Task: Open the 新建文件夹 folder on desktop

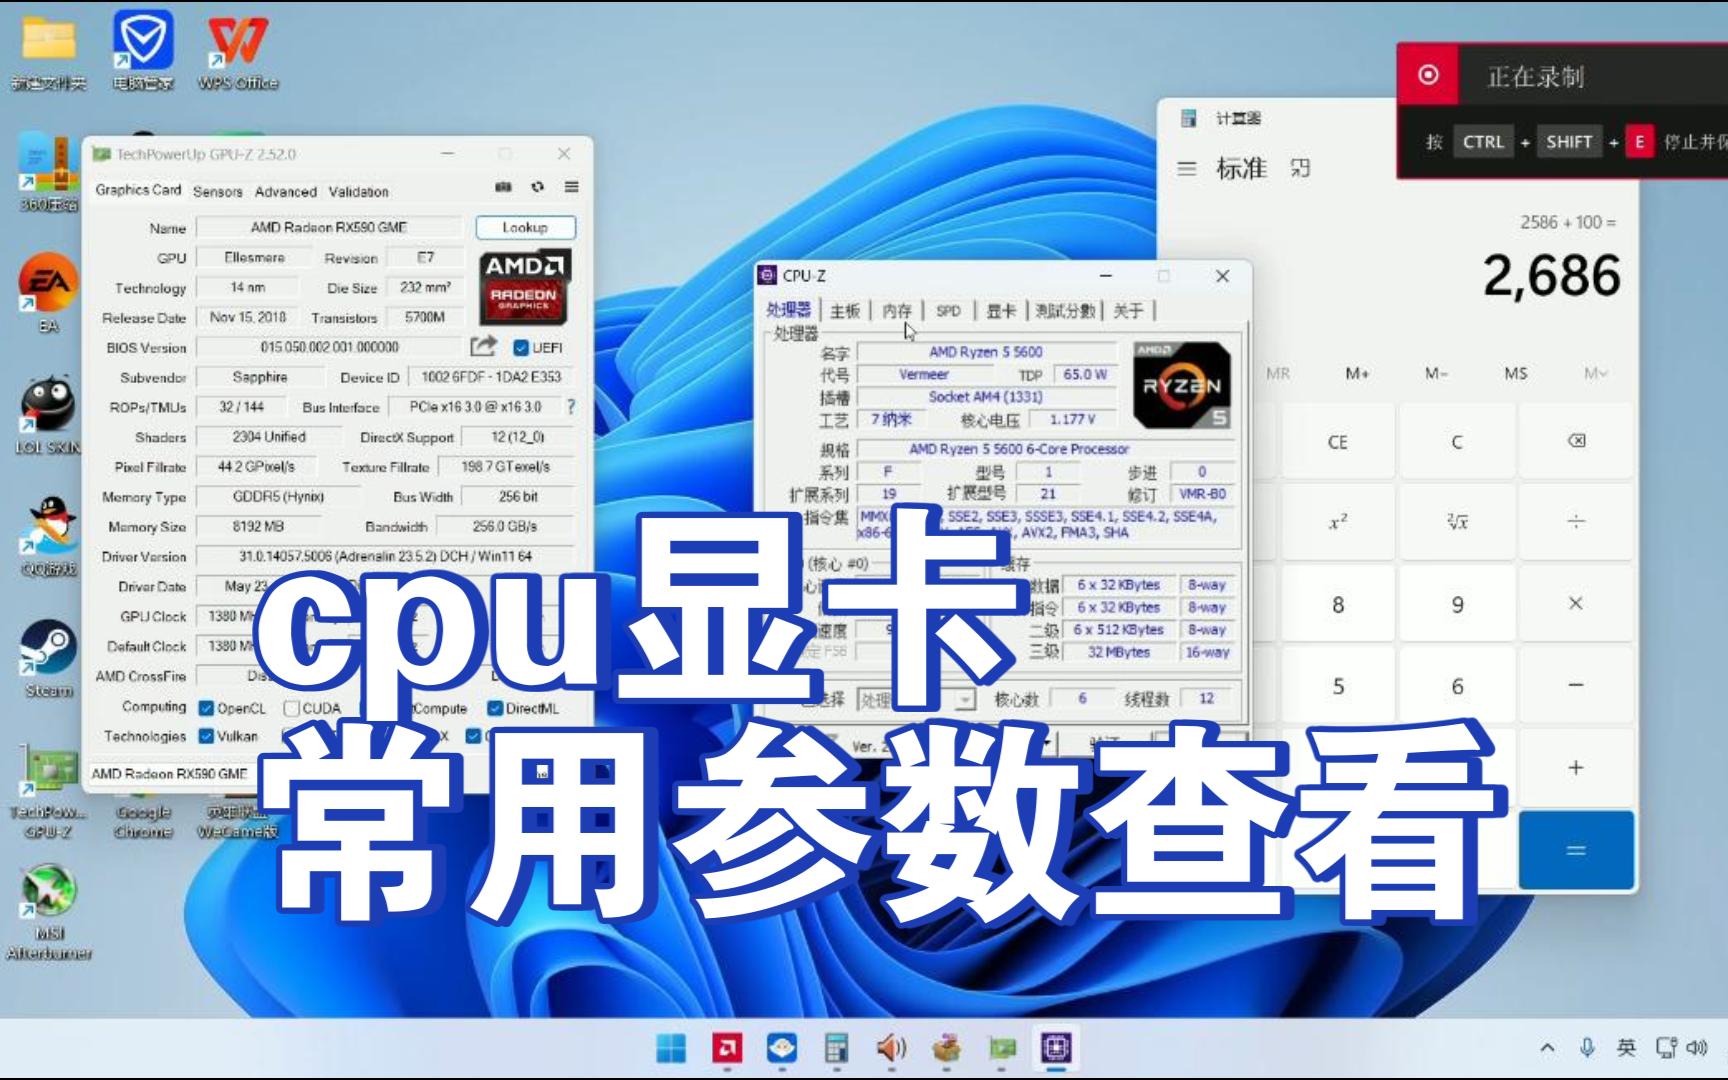Action: point(49,51)
